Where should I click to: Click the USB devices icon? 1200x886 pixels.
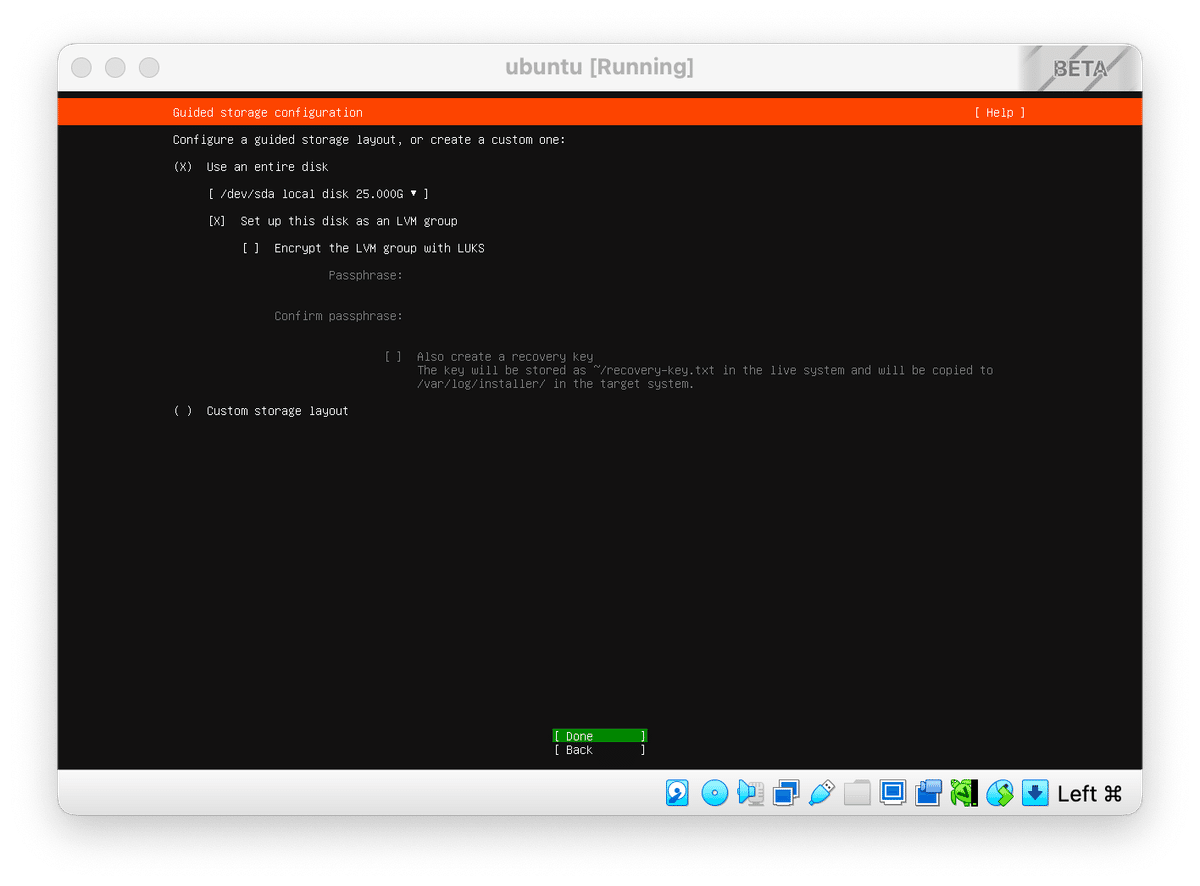click(x=821, y=793)
